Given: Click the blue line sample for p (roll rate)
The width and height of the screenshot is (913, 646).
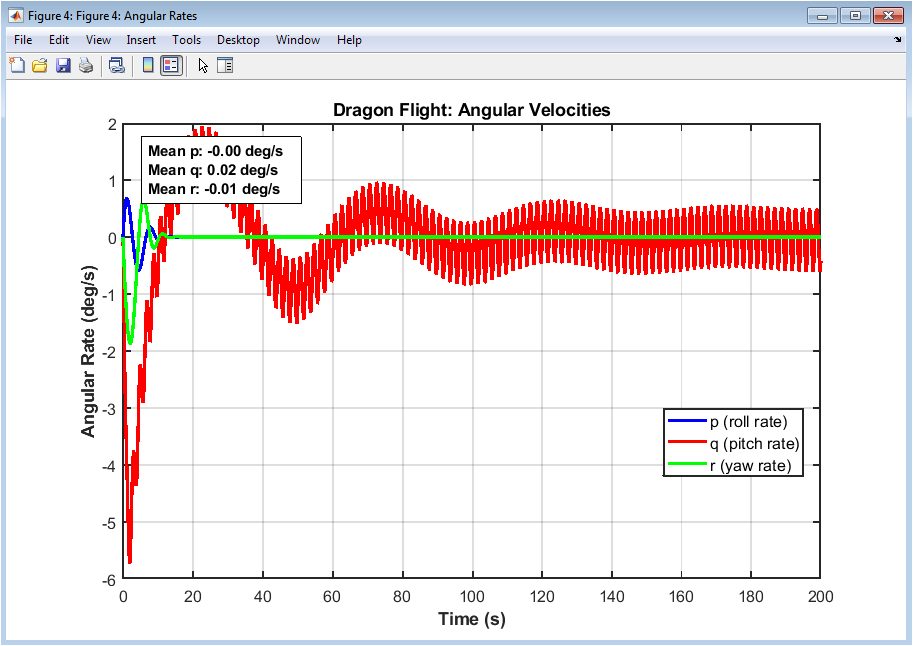Looking at the screenshot, I should pyautogui.click(x=687, y=421).
